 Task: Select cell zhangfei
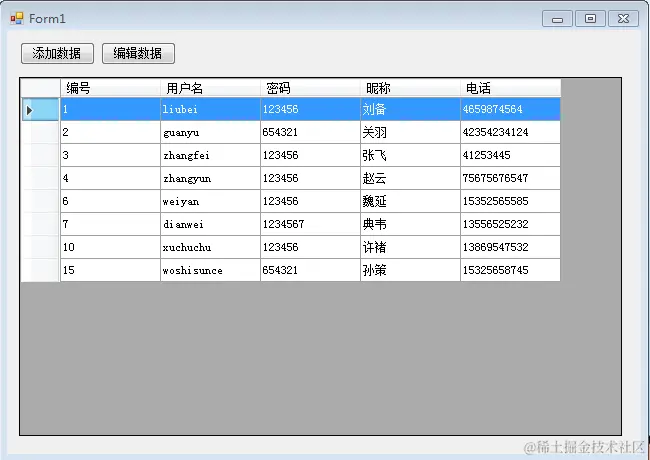pos(210,155)
